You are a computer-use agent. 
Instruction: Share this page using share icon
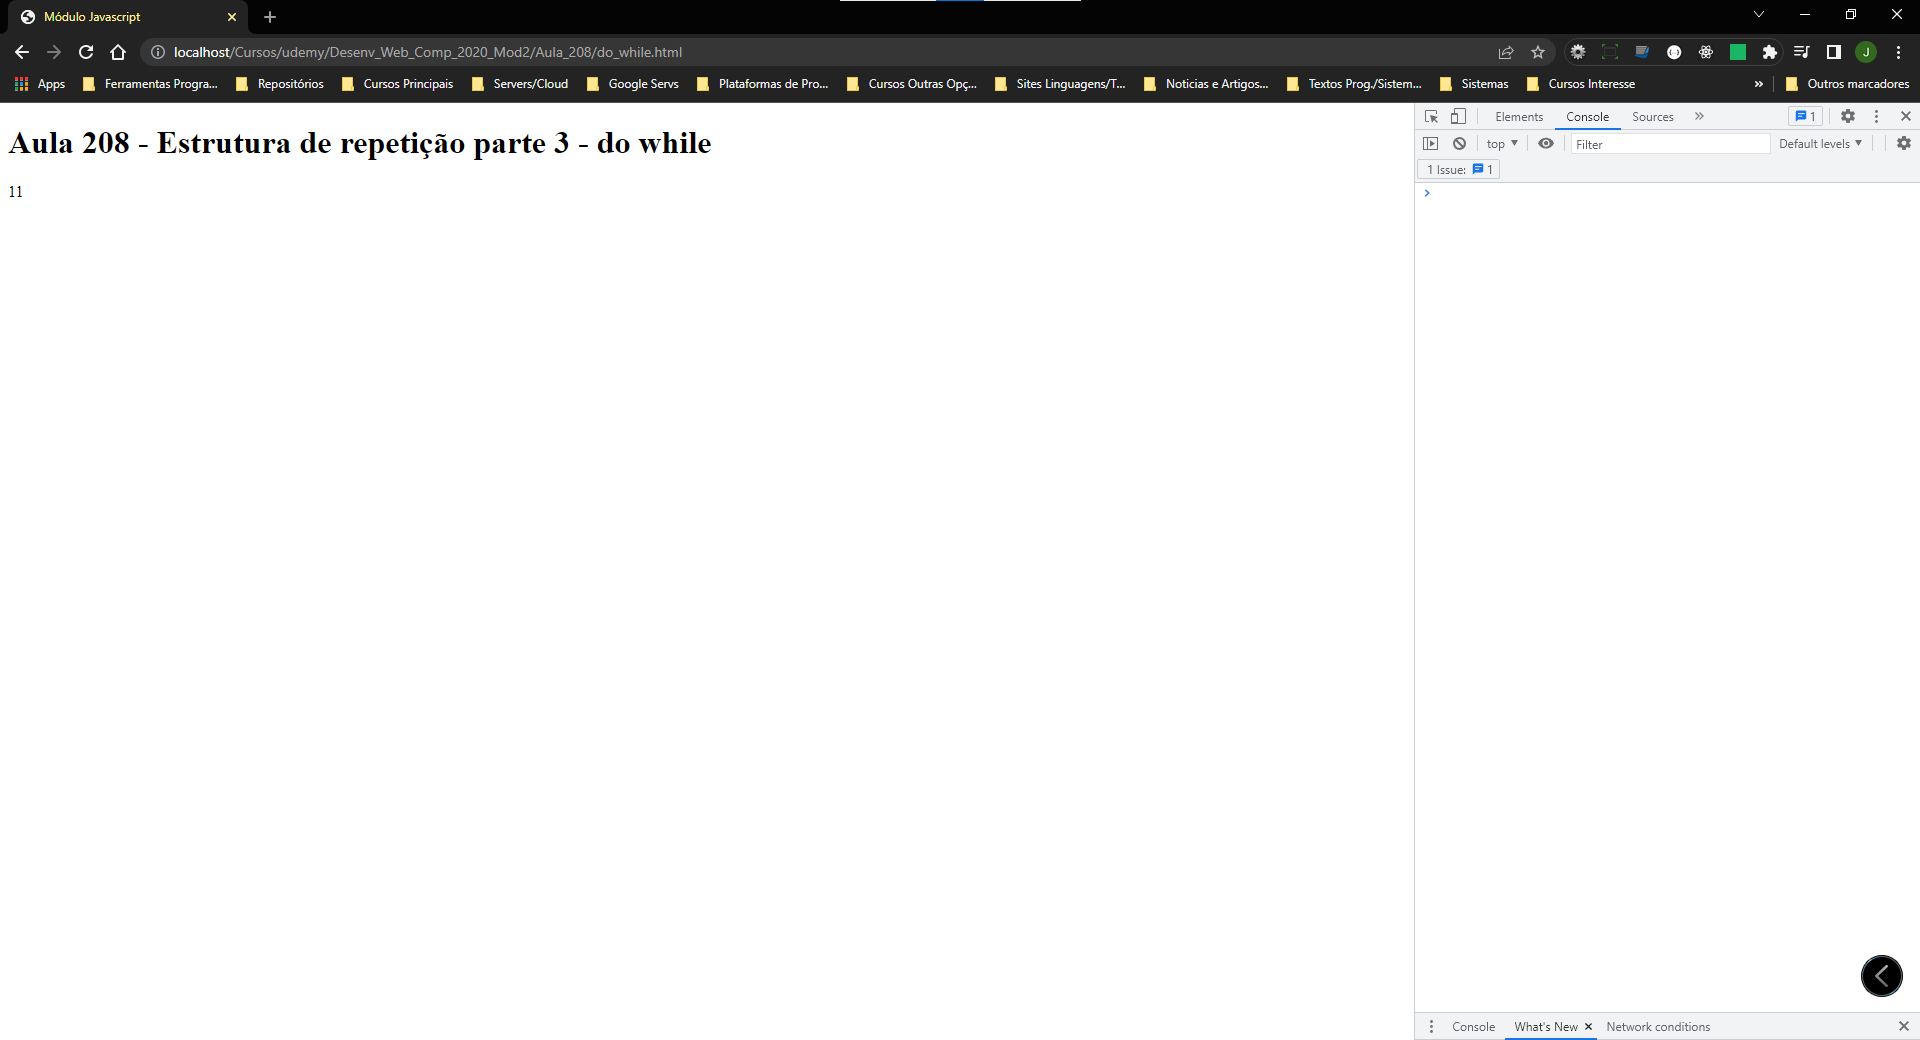pyautogui.click(x=1506, y=52)
